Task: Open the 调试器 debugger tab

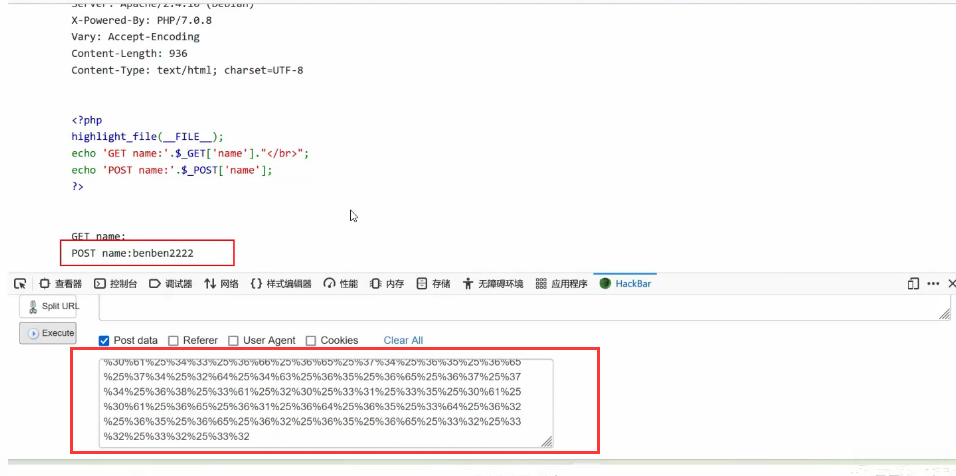Action: [x=171, y=284]
